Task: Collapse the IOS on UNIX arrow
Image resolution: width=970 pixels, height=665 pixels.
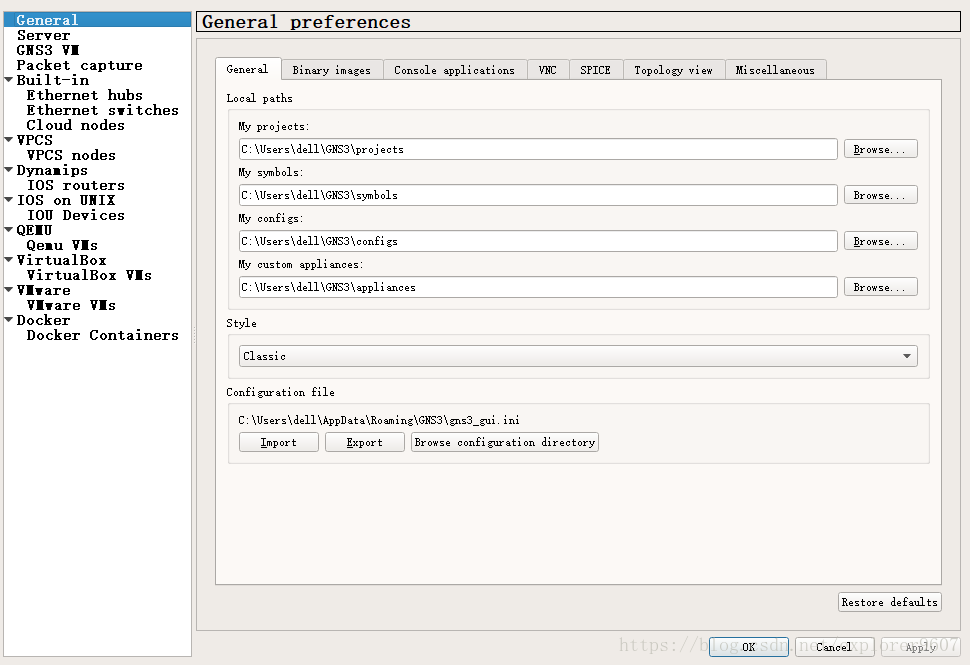Action: pyautogui.click(x=9, y=200)
